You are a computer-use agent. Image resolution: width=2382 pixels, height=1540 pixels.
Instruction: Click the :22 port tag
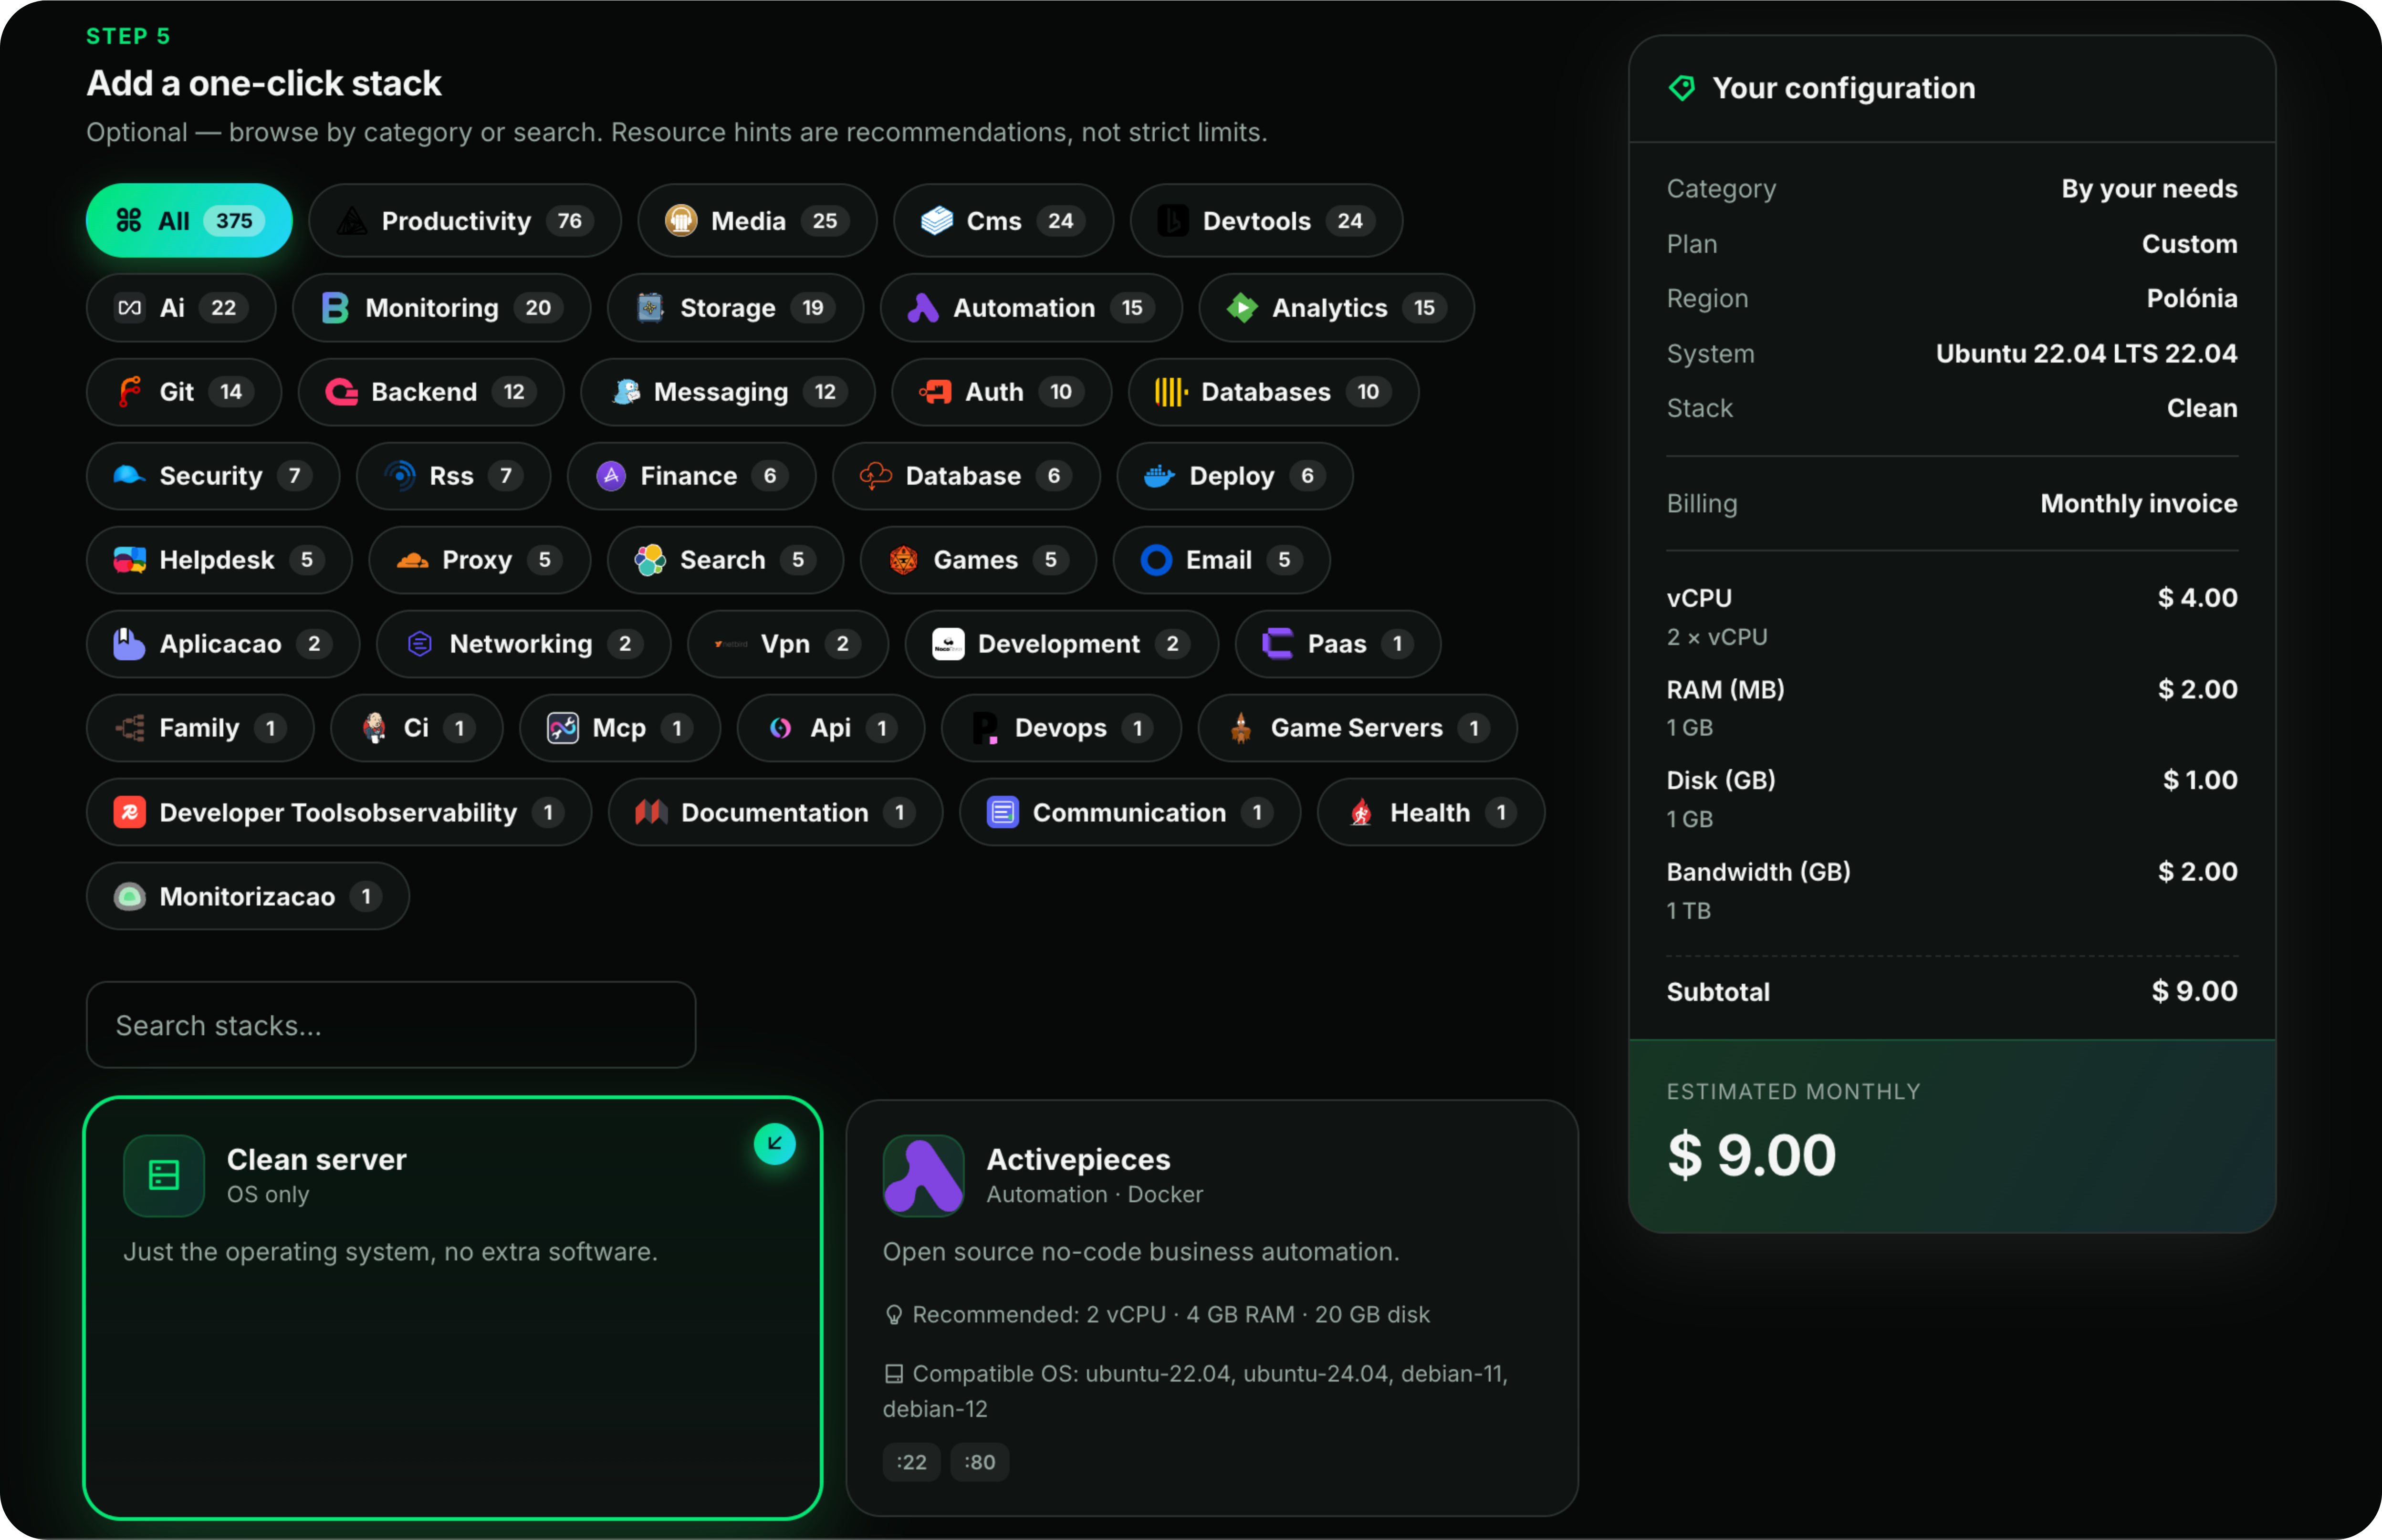pyautogui.click(x=912, y=1462)
